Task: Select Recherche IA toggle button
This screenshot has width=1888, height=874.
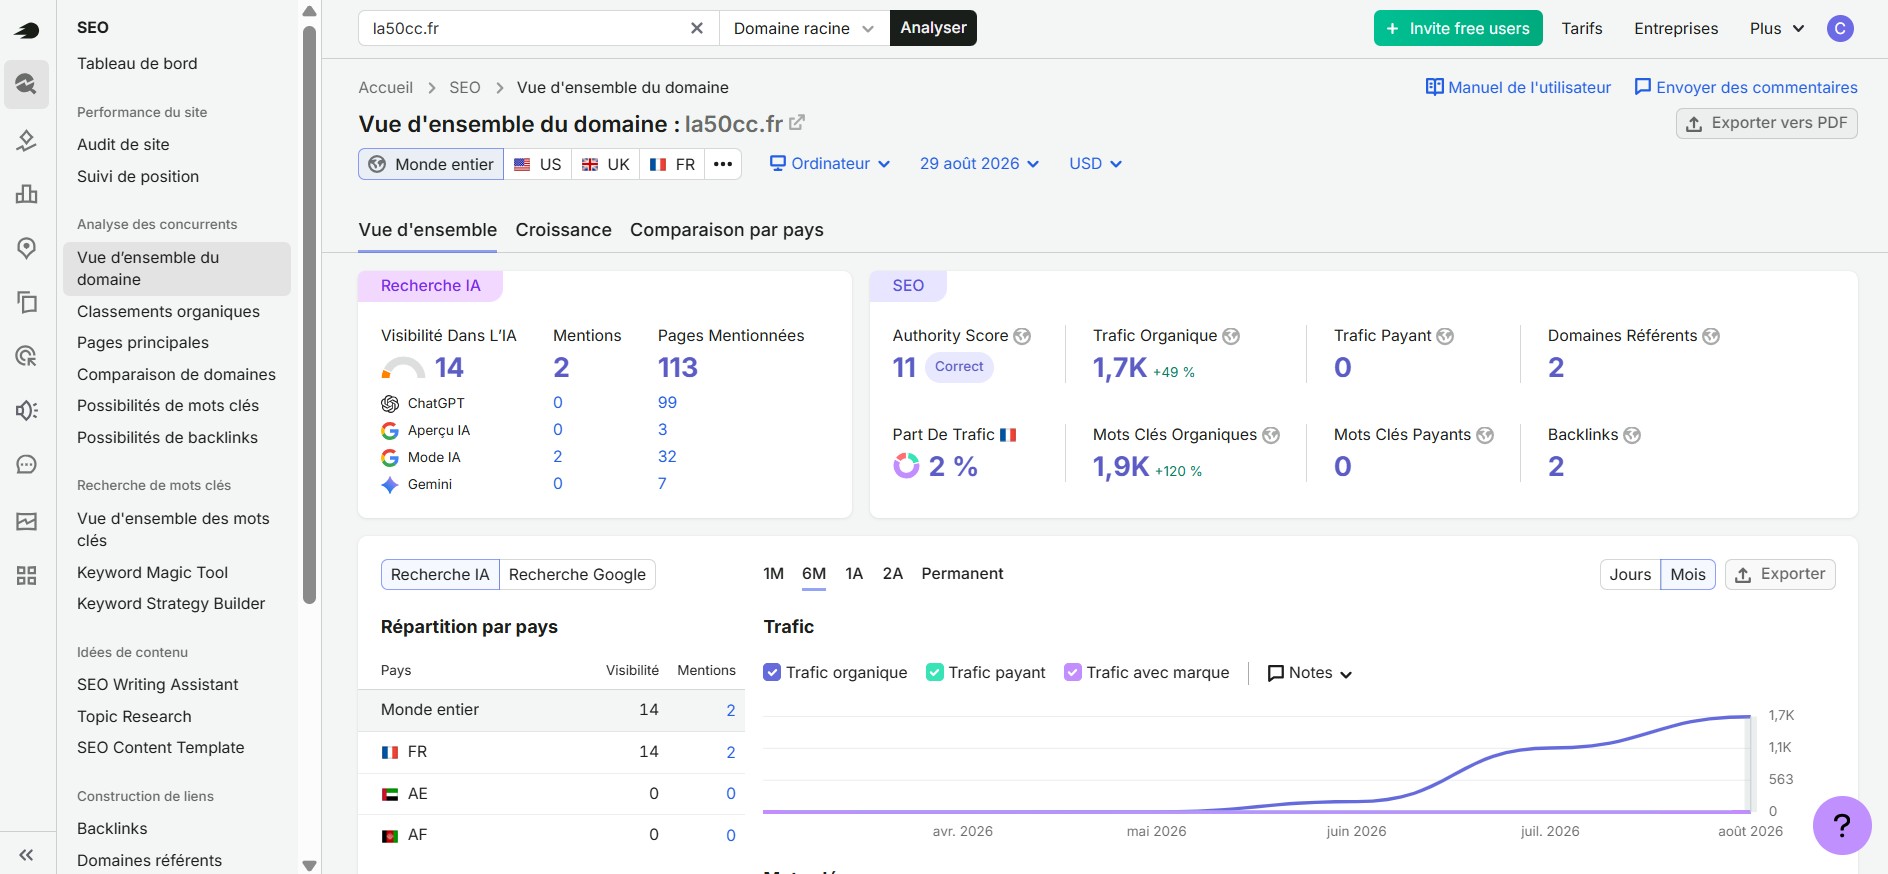Action: pos(440,574)
